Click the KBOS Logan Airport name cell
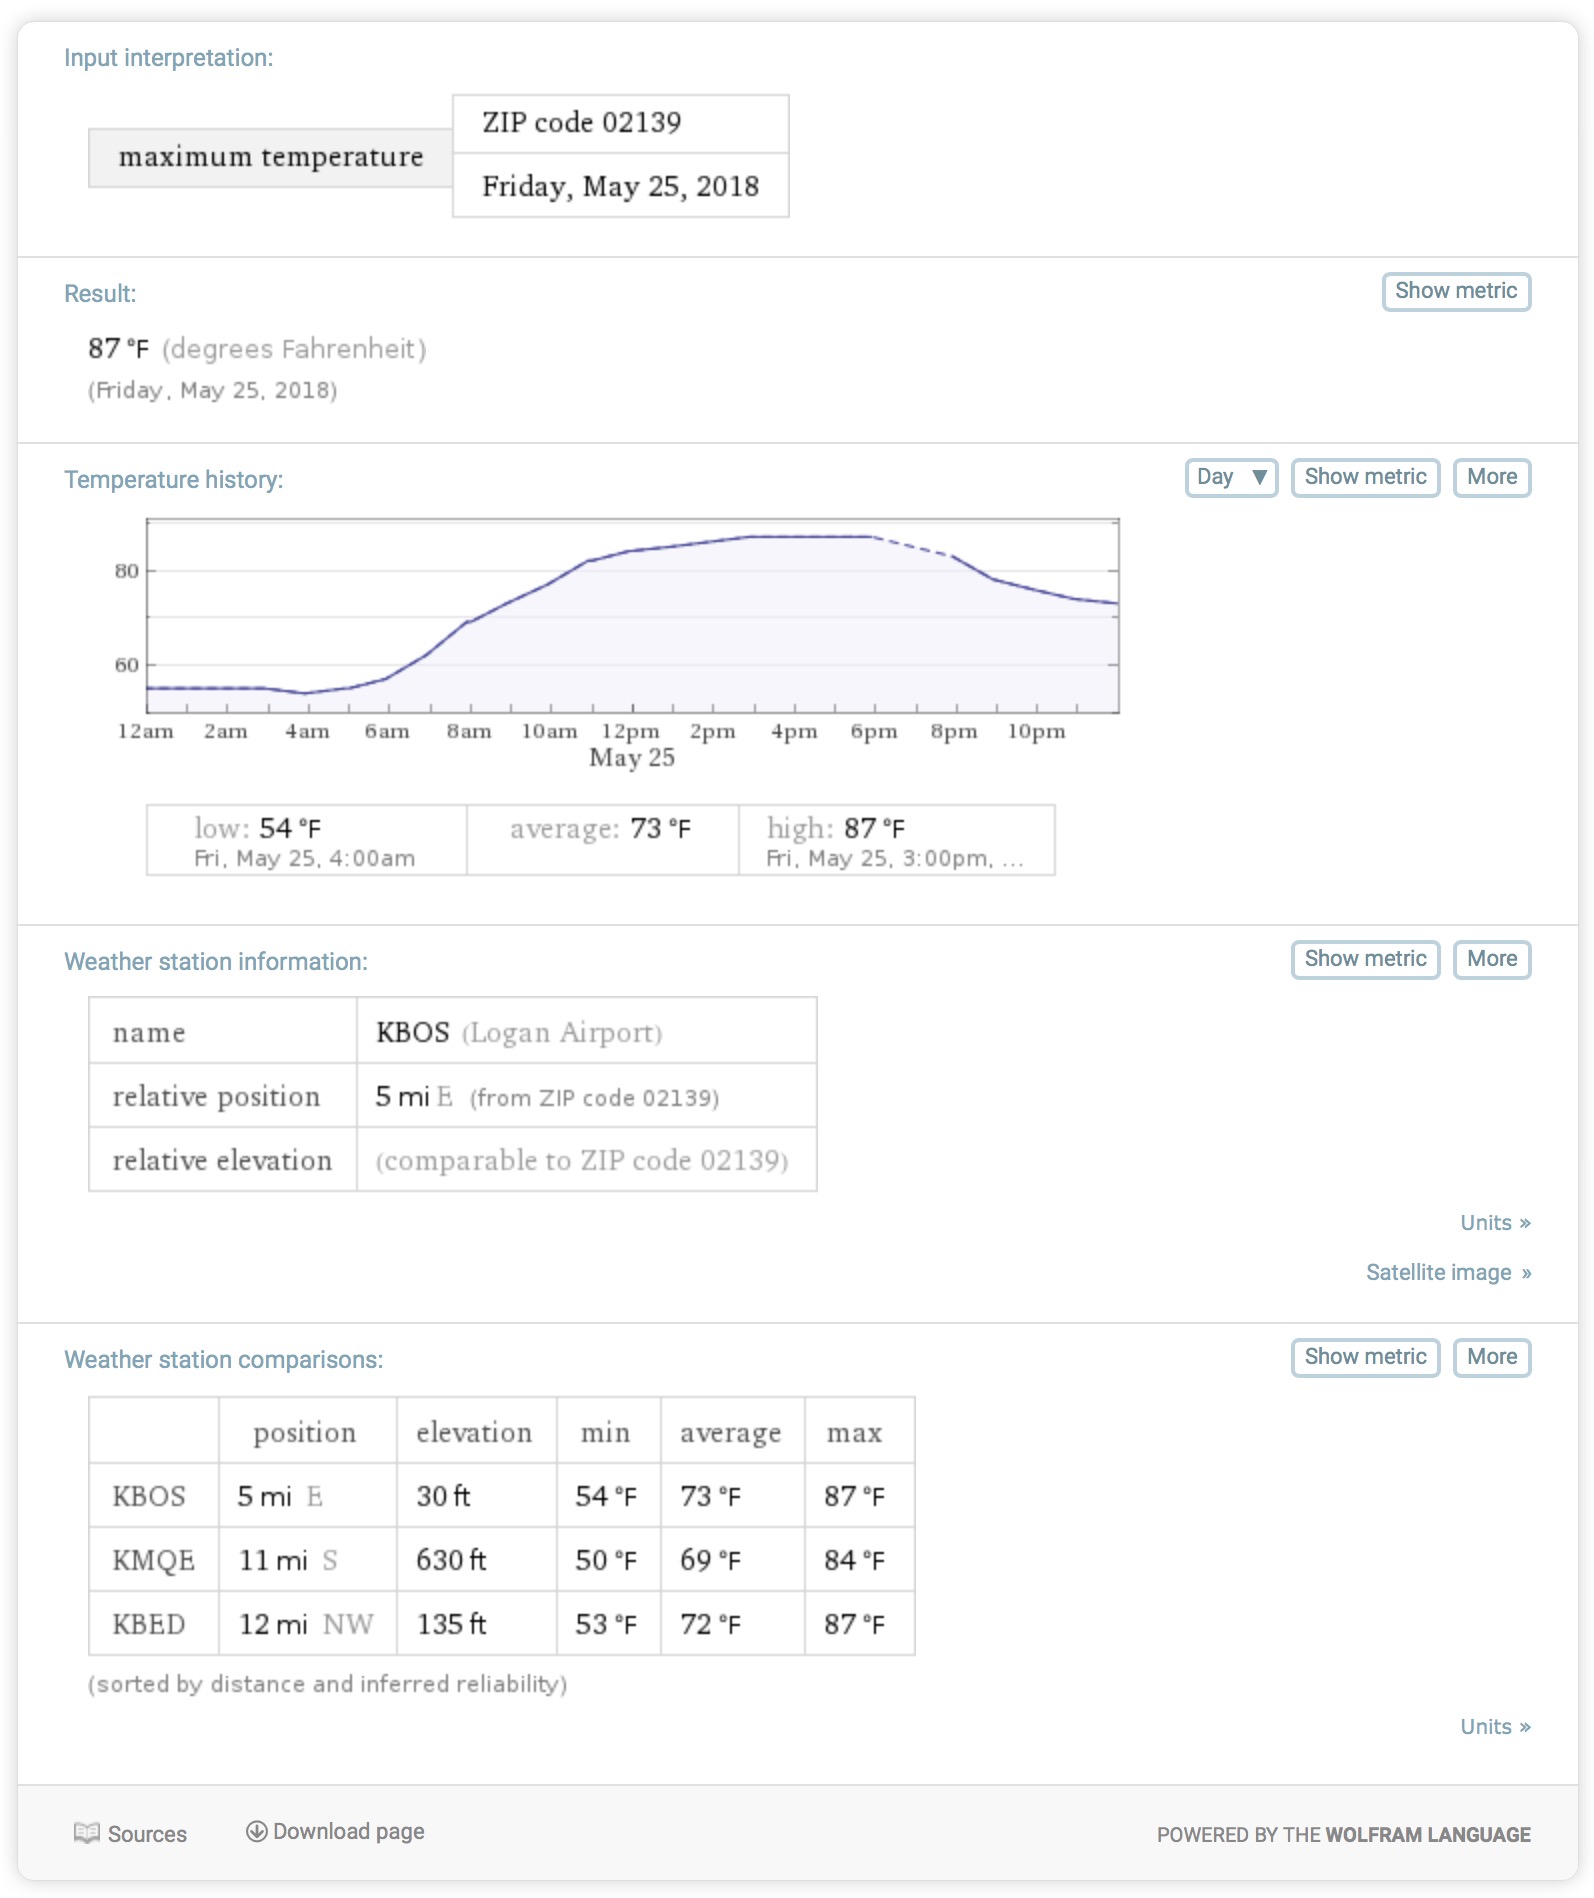This screenshot has height=1898, width=1594. (585, 1031)
